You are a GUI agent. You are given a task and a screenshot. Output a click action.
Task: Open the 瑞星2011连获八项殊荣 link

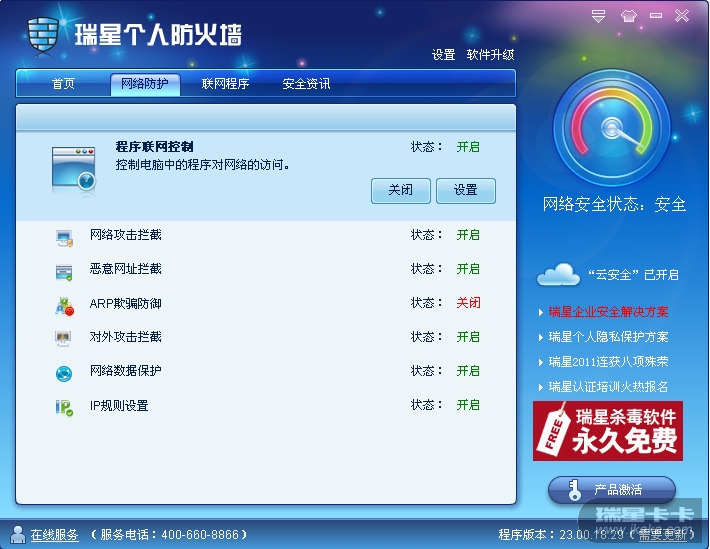pyautogui.click(x=608, y=362)
